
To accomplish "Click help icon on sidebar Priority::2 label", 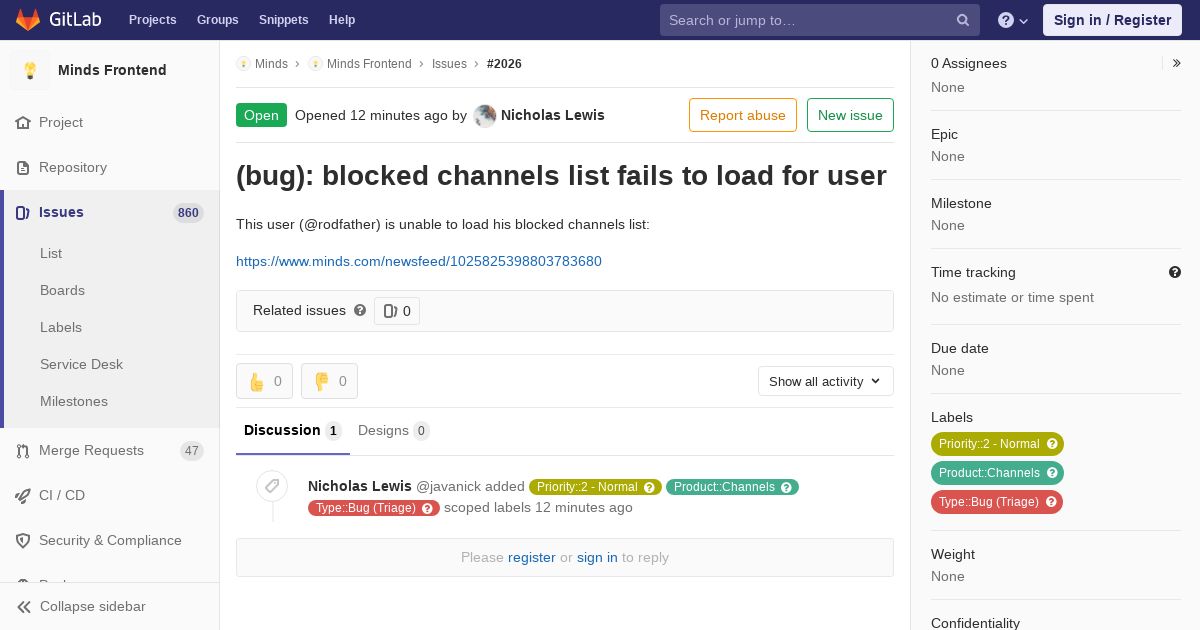I will coord(1052,444).
